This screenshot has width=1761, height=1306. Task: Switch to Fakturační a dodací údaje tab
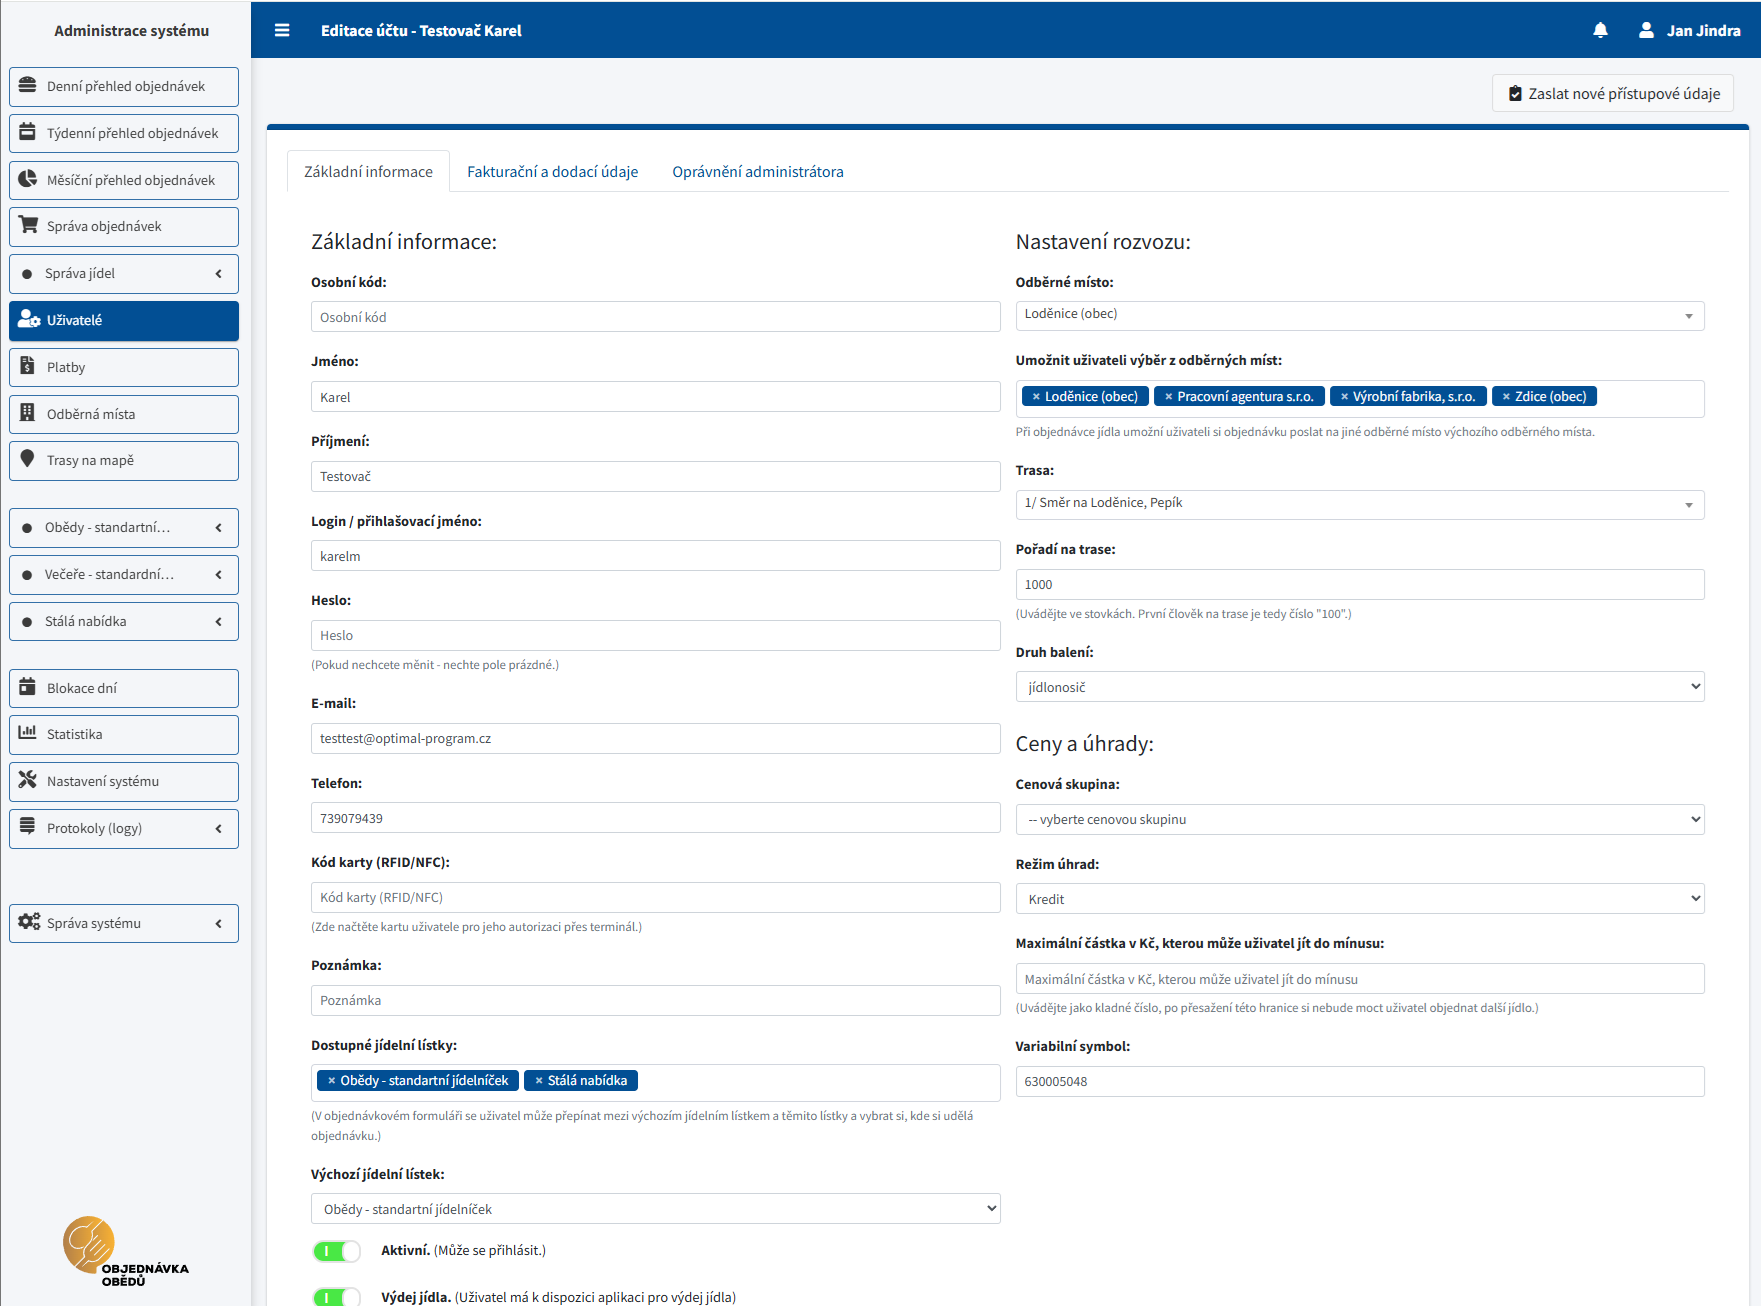(x=552, y=172)
